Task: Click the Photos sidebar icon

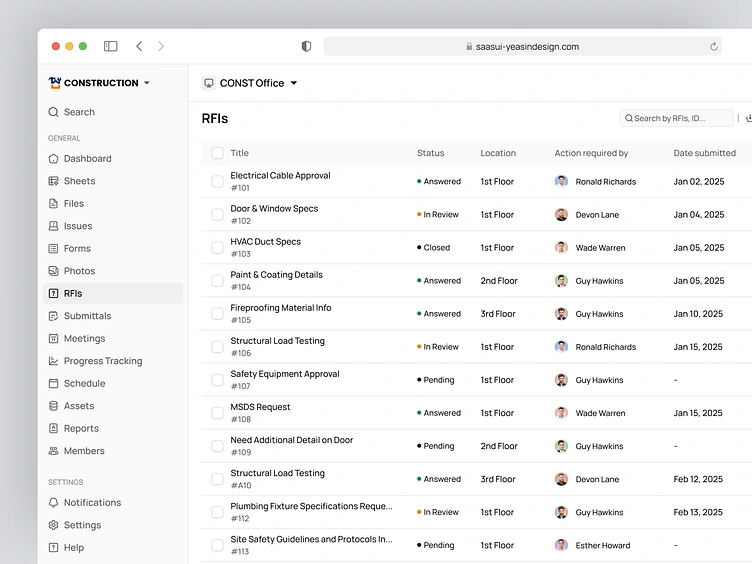Action: click(53, 271)
